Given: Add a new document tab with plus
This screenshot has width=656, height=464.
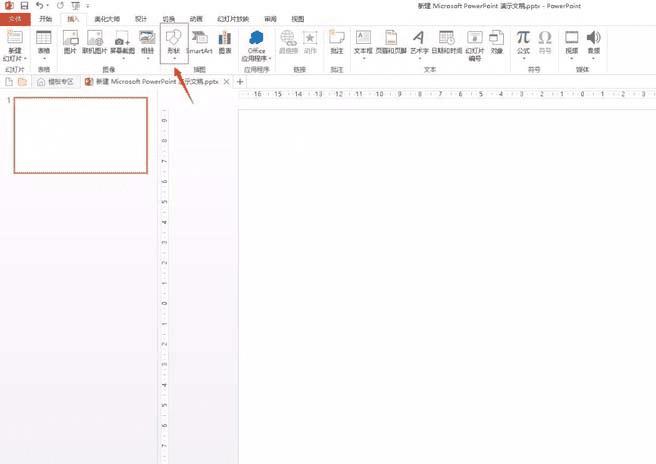Looking at the screenshot, I should (x=240, y=82).
